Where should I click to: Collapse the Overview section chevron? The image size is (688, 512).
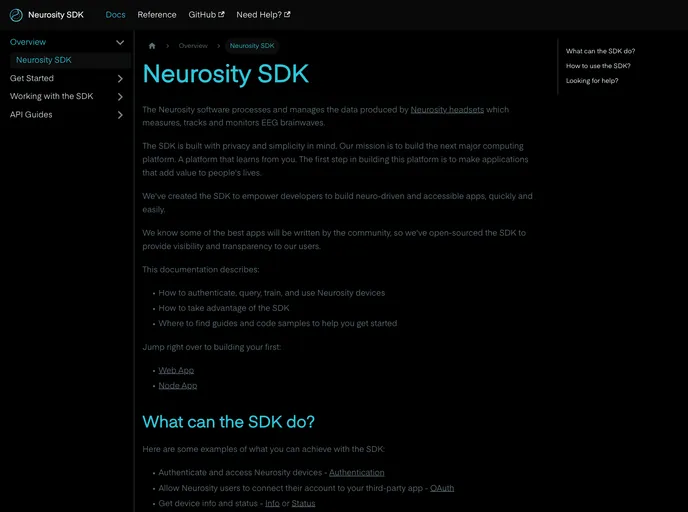(120, 42)
